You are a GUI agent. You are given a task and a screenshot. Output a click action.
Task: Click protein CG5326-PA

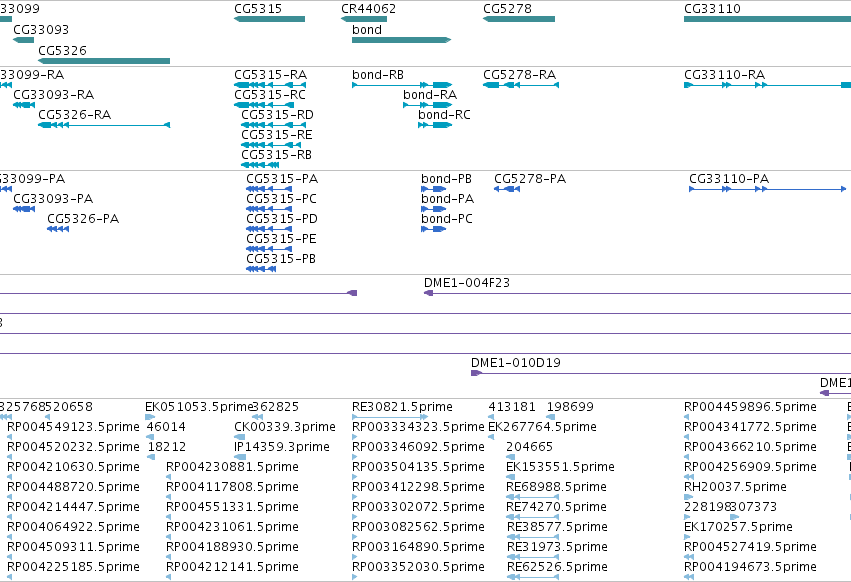83,219
